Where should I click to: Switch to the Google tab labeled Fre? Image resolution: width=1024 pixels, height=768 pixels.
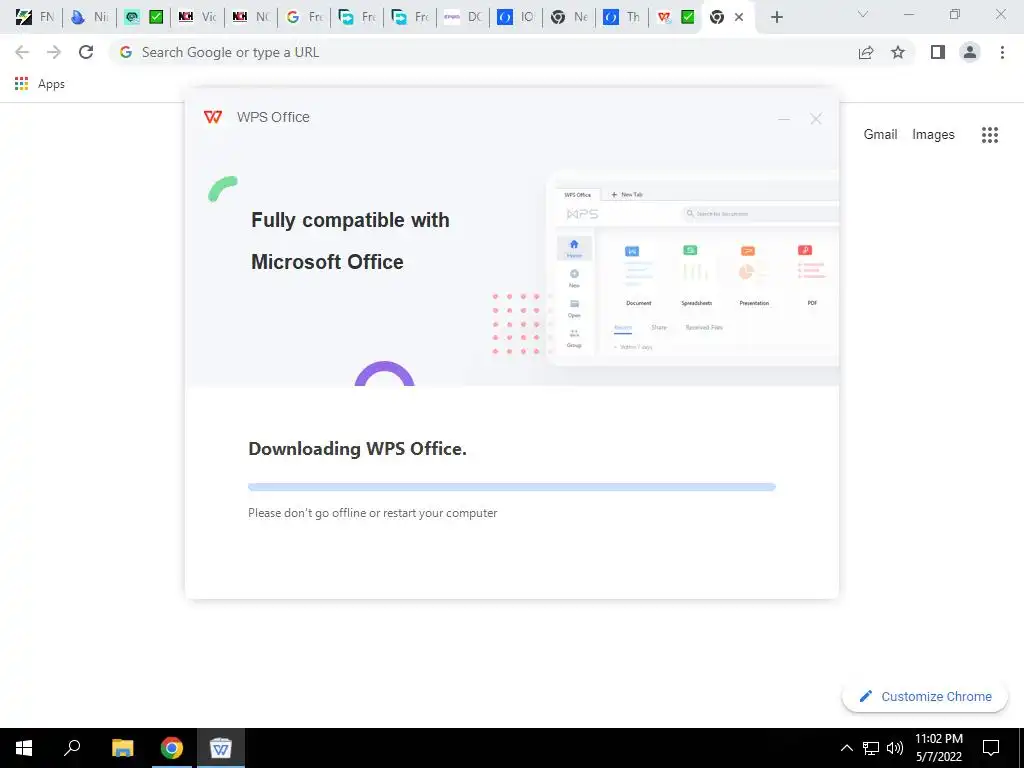[x=305, y=17]
